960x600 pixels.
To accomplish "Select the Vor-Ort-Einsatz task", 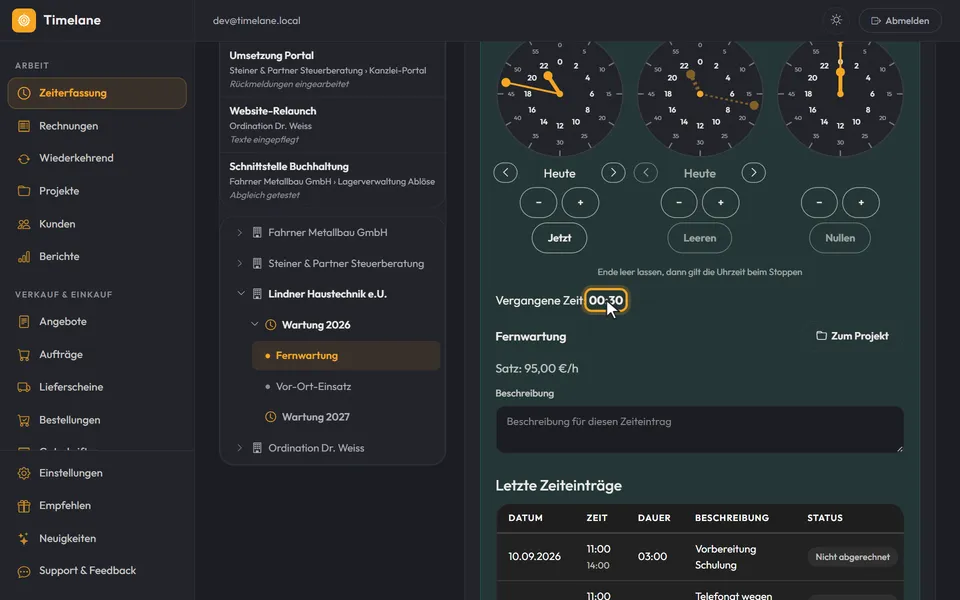I will click(x=346, y=386).
